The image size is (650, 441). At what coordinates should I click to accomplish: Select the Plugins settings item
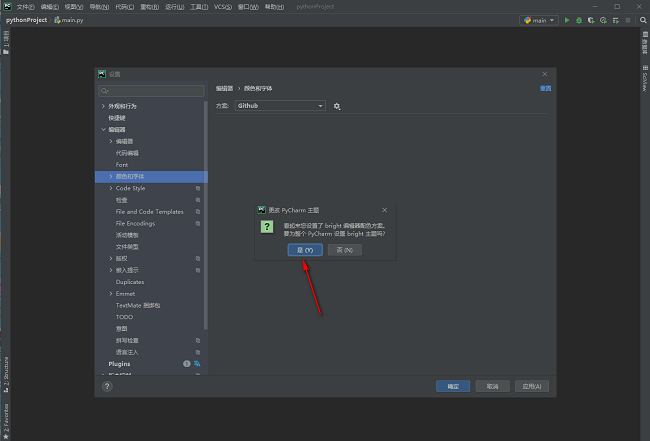pyautogui.click(x=119, y=364)
